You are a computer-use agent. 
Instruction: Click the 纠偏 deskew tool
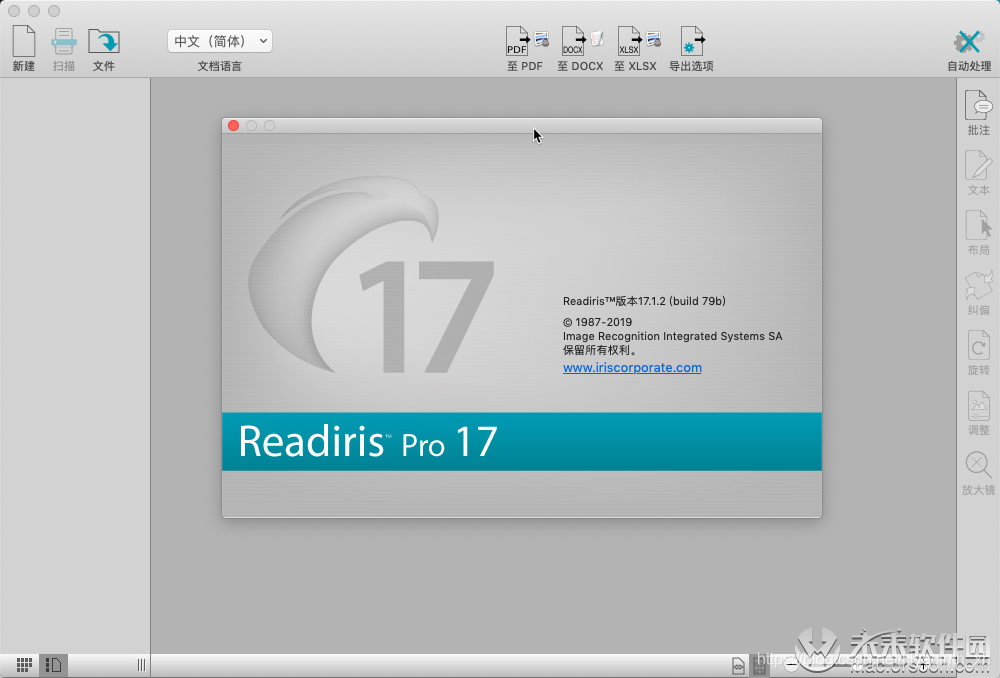coord(978,293)
